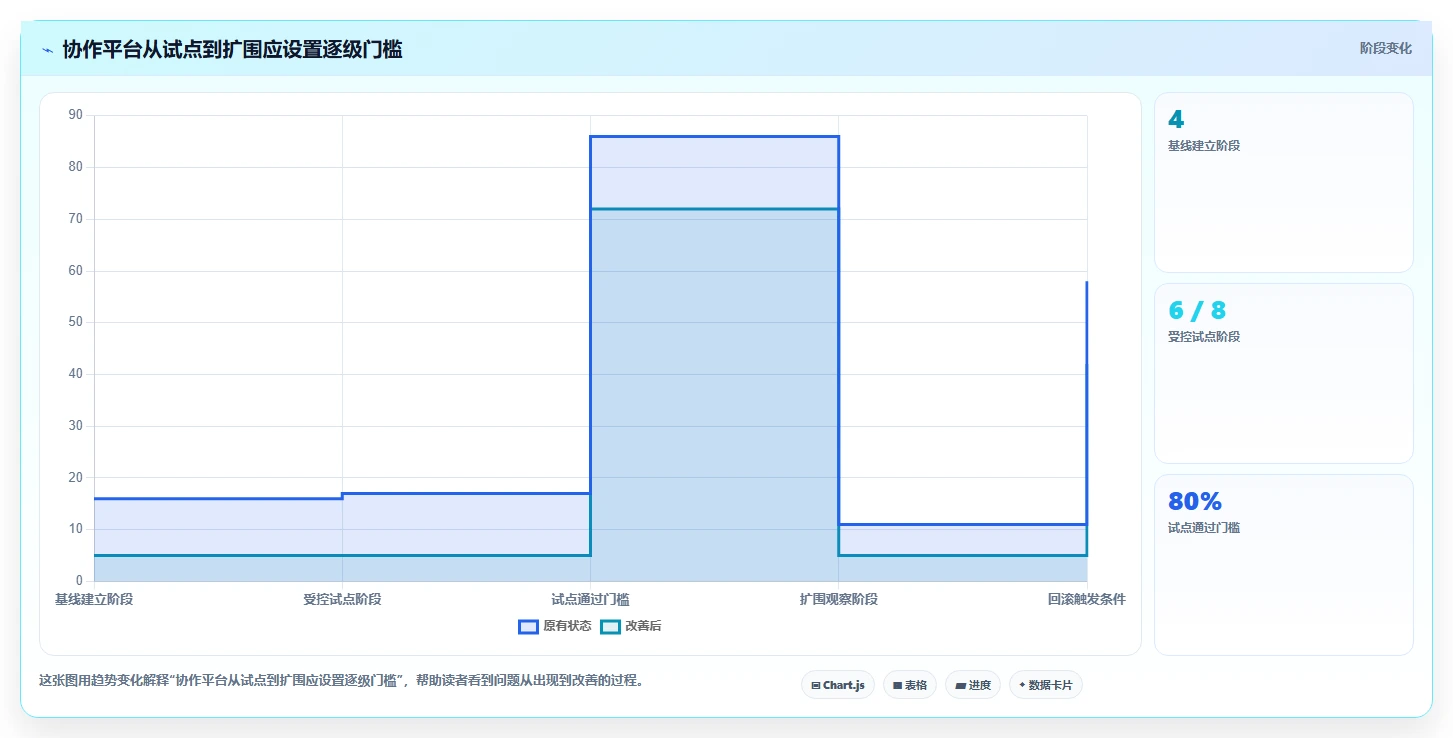Click the blue step line peak at 86
Viewport: 1453px width, 738px height.
pyautogui.click(x=714, y=136)
